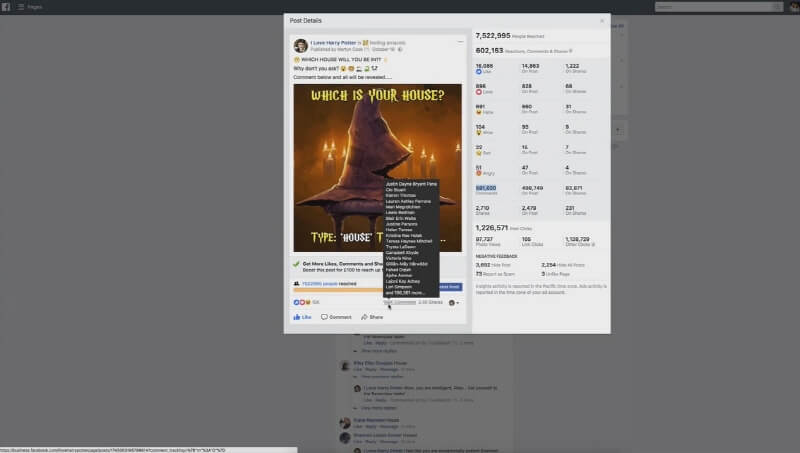Click 'Justin Dayne Bryant Fans' in commenter tooltip

411,184
